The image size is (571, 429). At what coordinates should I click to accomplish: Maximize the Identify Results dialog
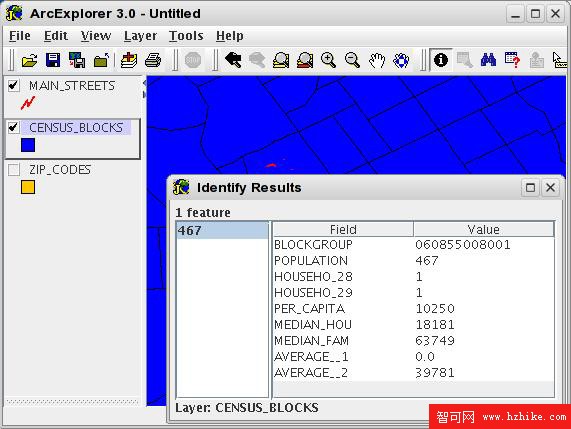[531, 188]
